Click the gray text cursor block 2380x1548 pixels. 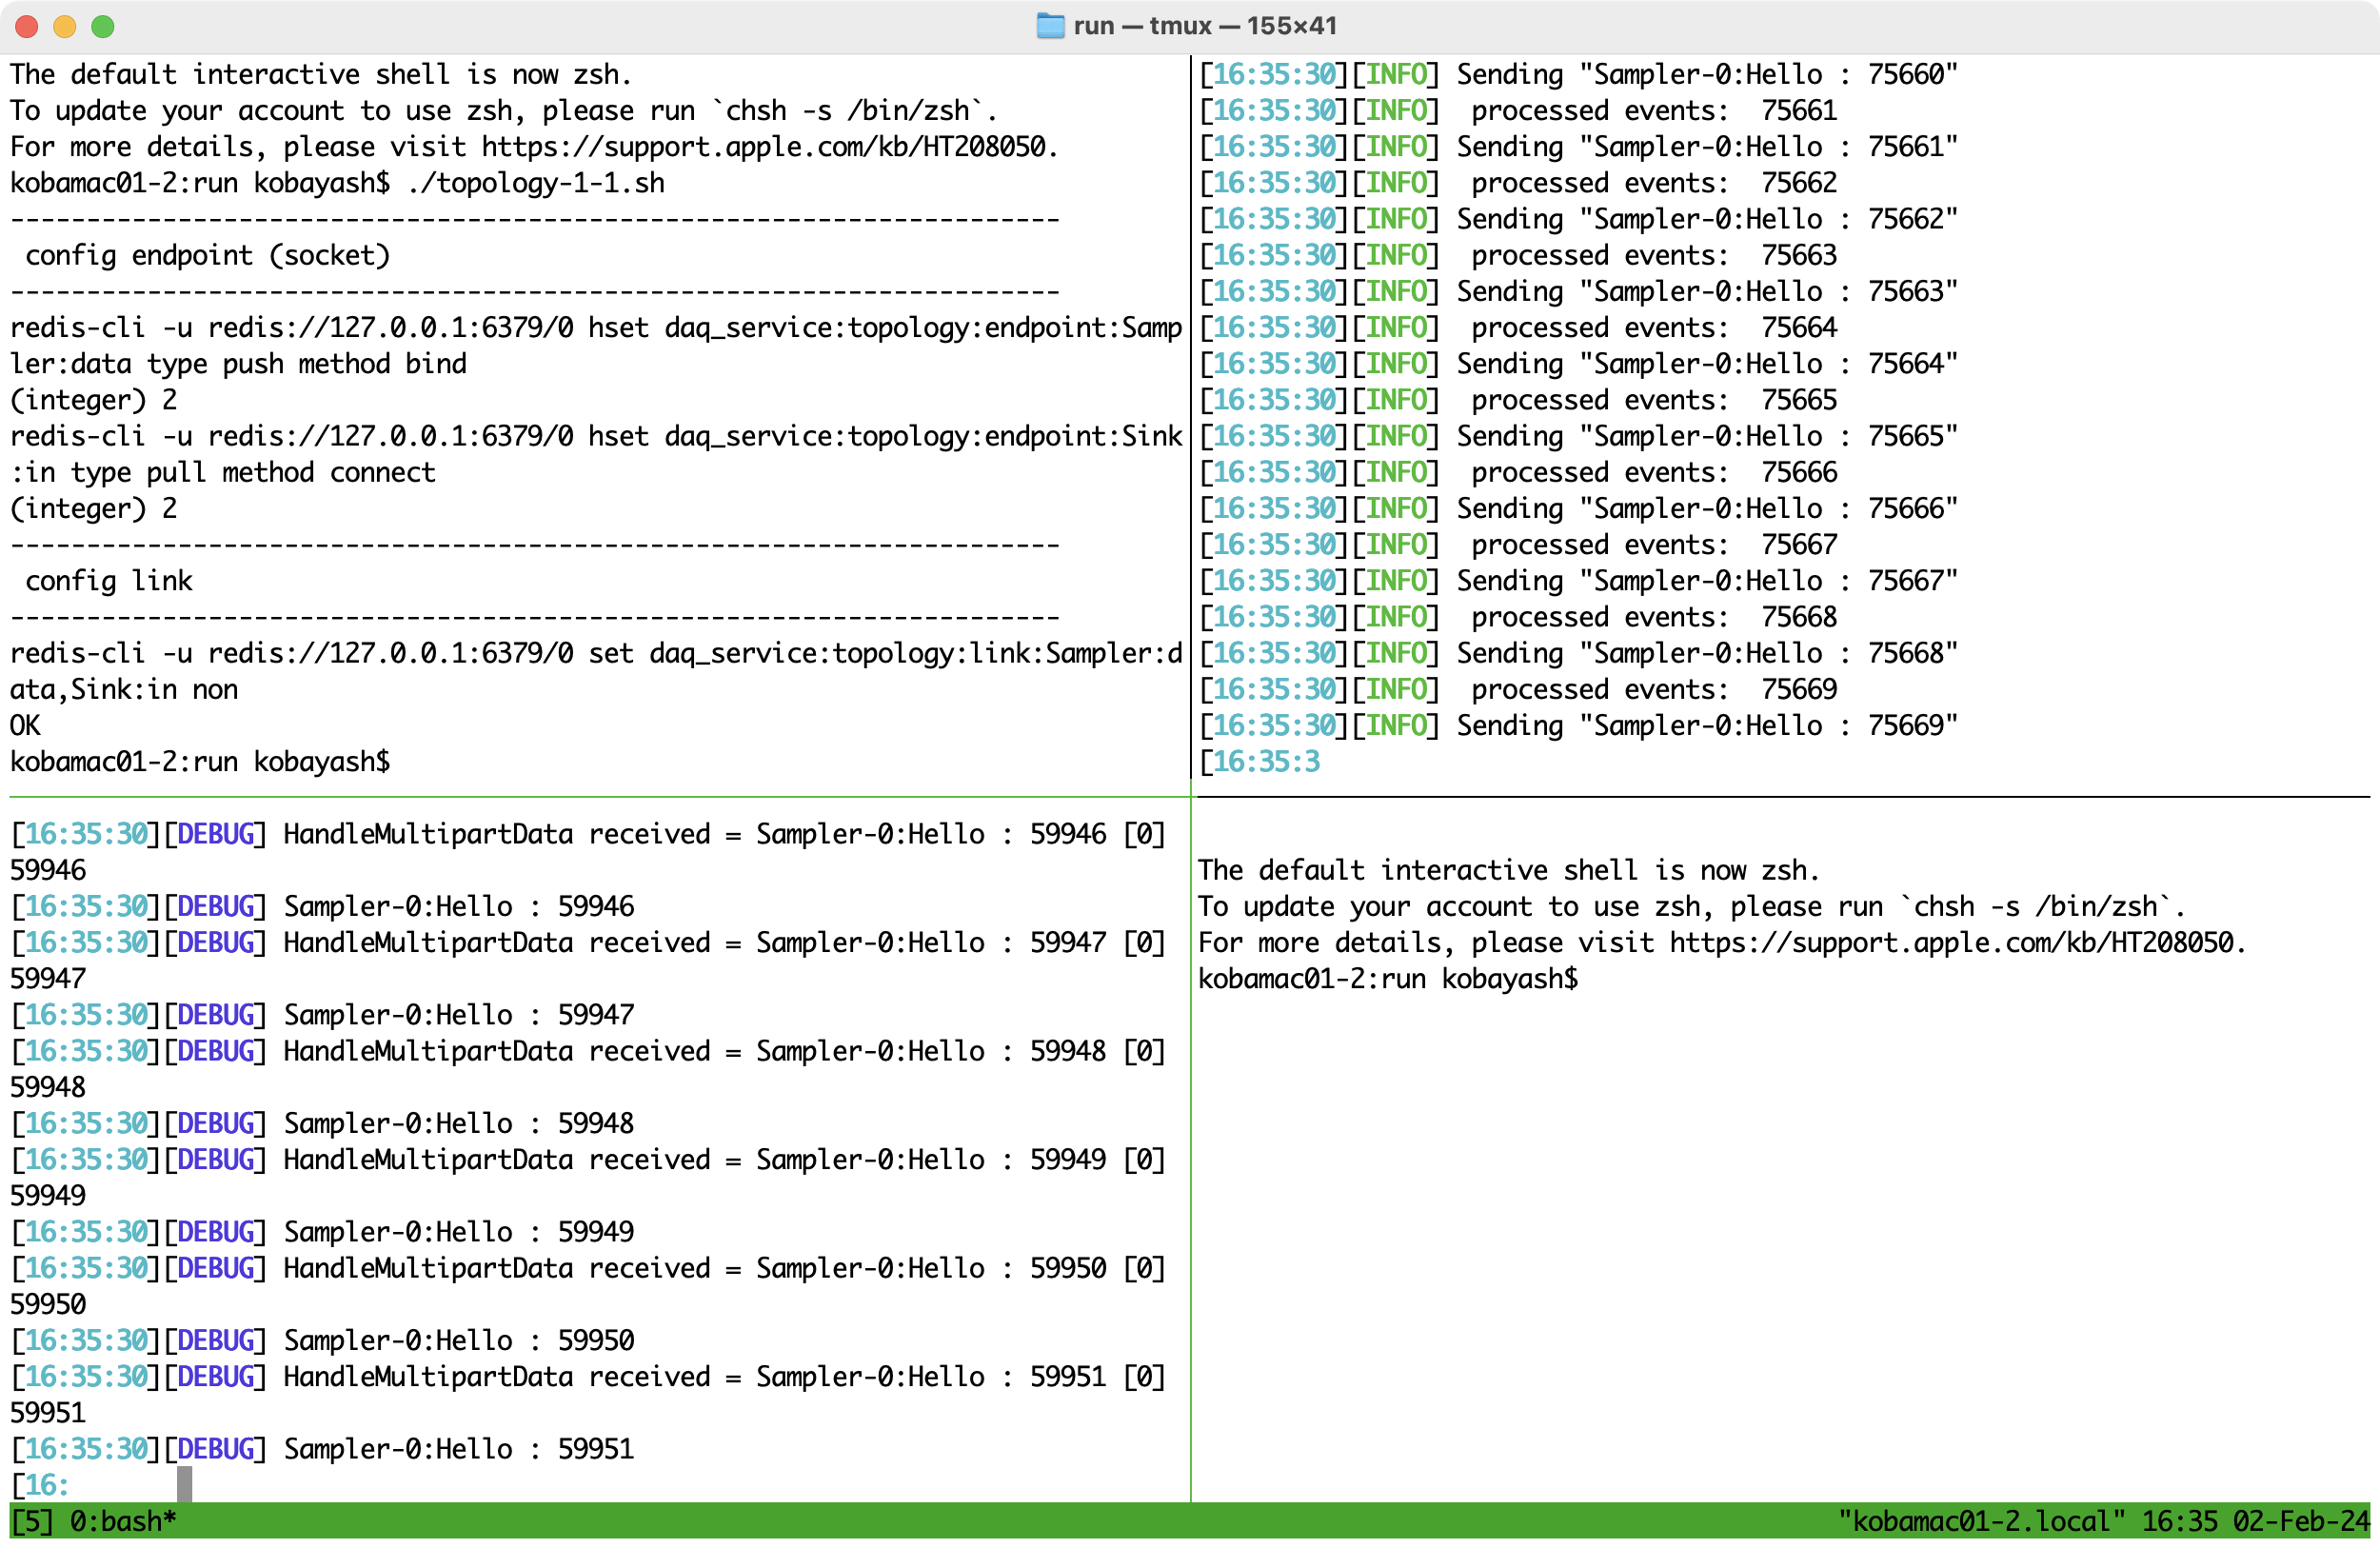pyautogui.click(x=184, y=1484)
